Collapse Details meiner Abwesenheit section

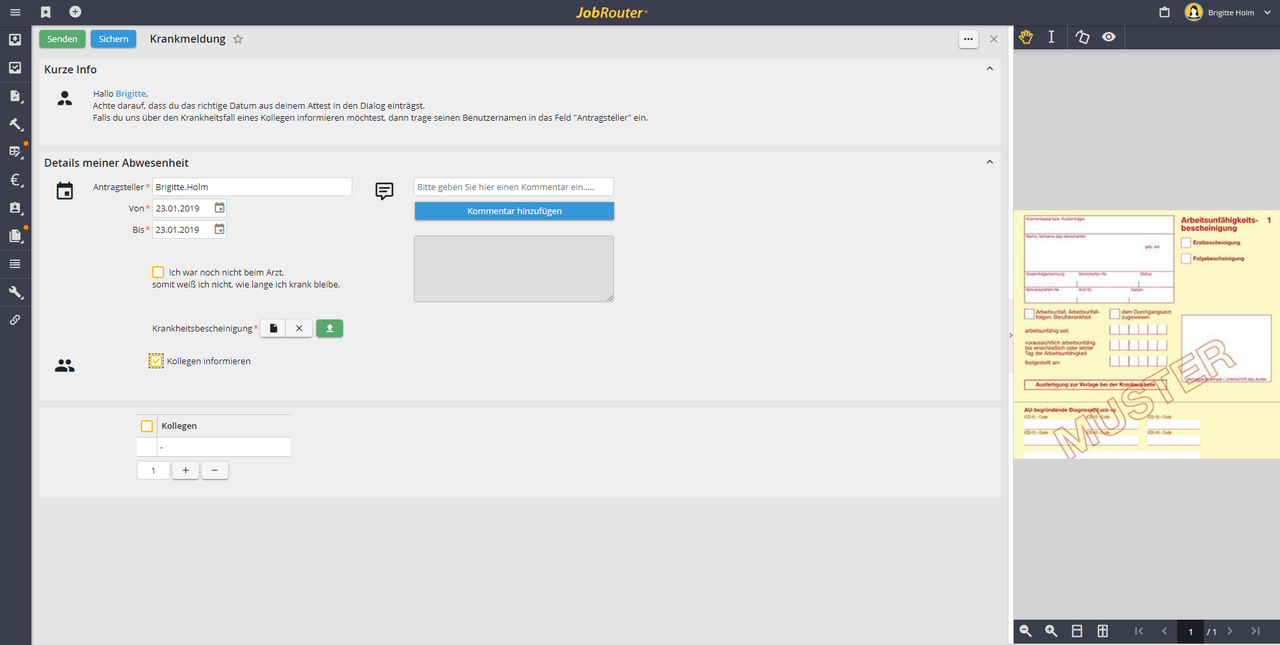pos(990,162)
